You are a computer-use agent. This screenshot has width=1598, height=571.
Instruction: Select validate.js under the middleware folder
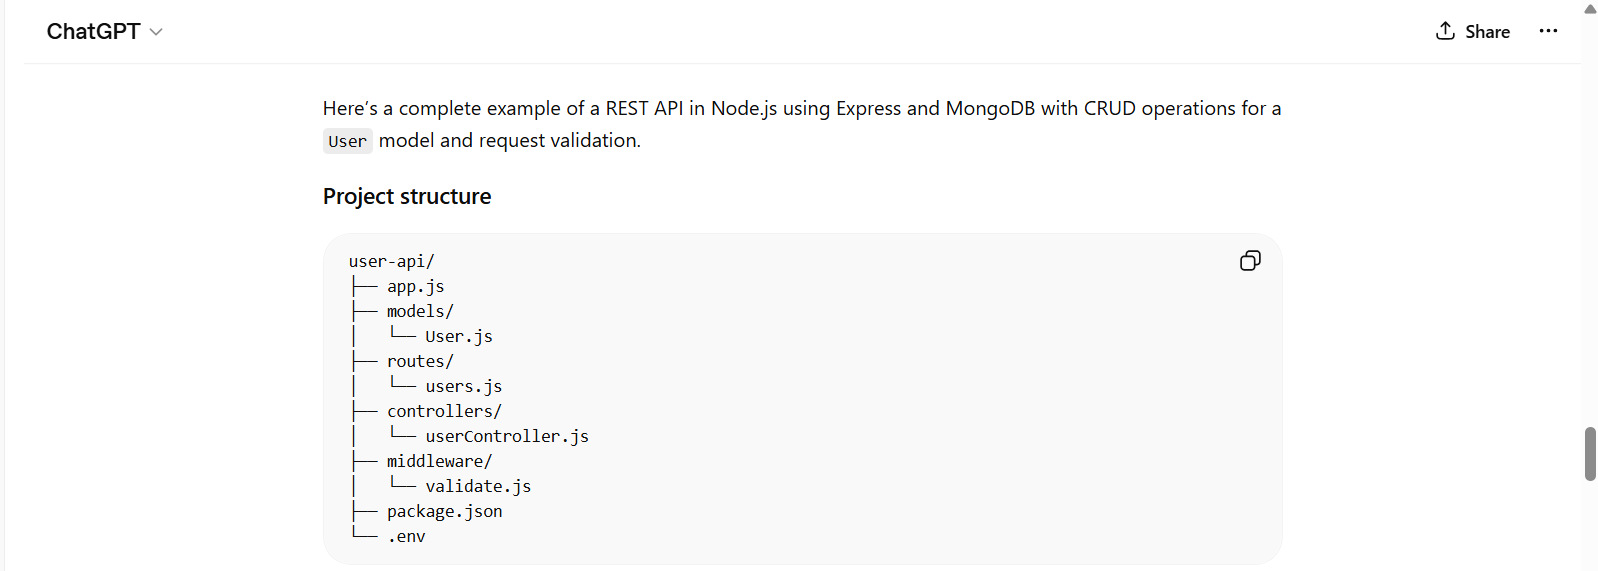coord(478,487)
